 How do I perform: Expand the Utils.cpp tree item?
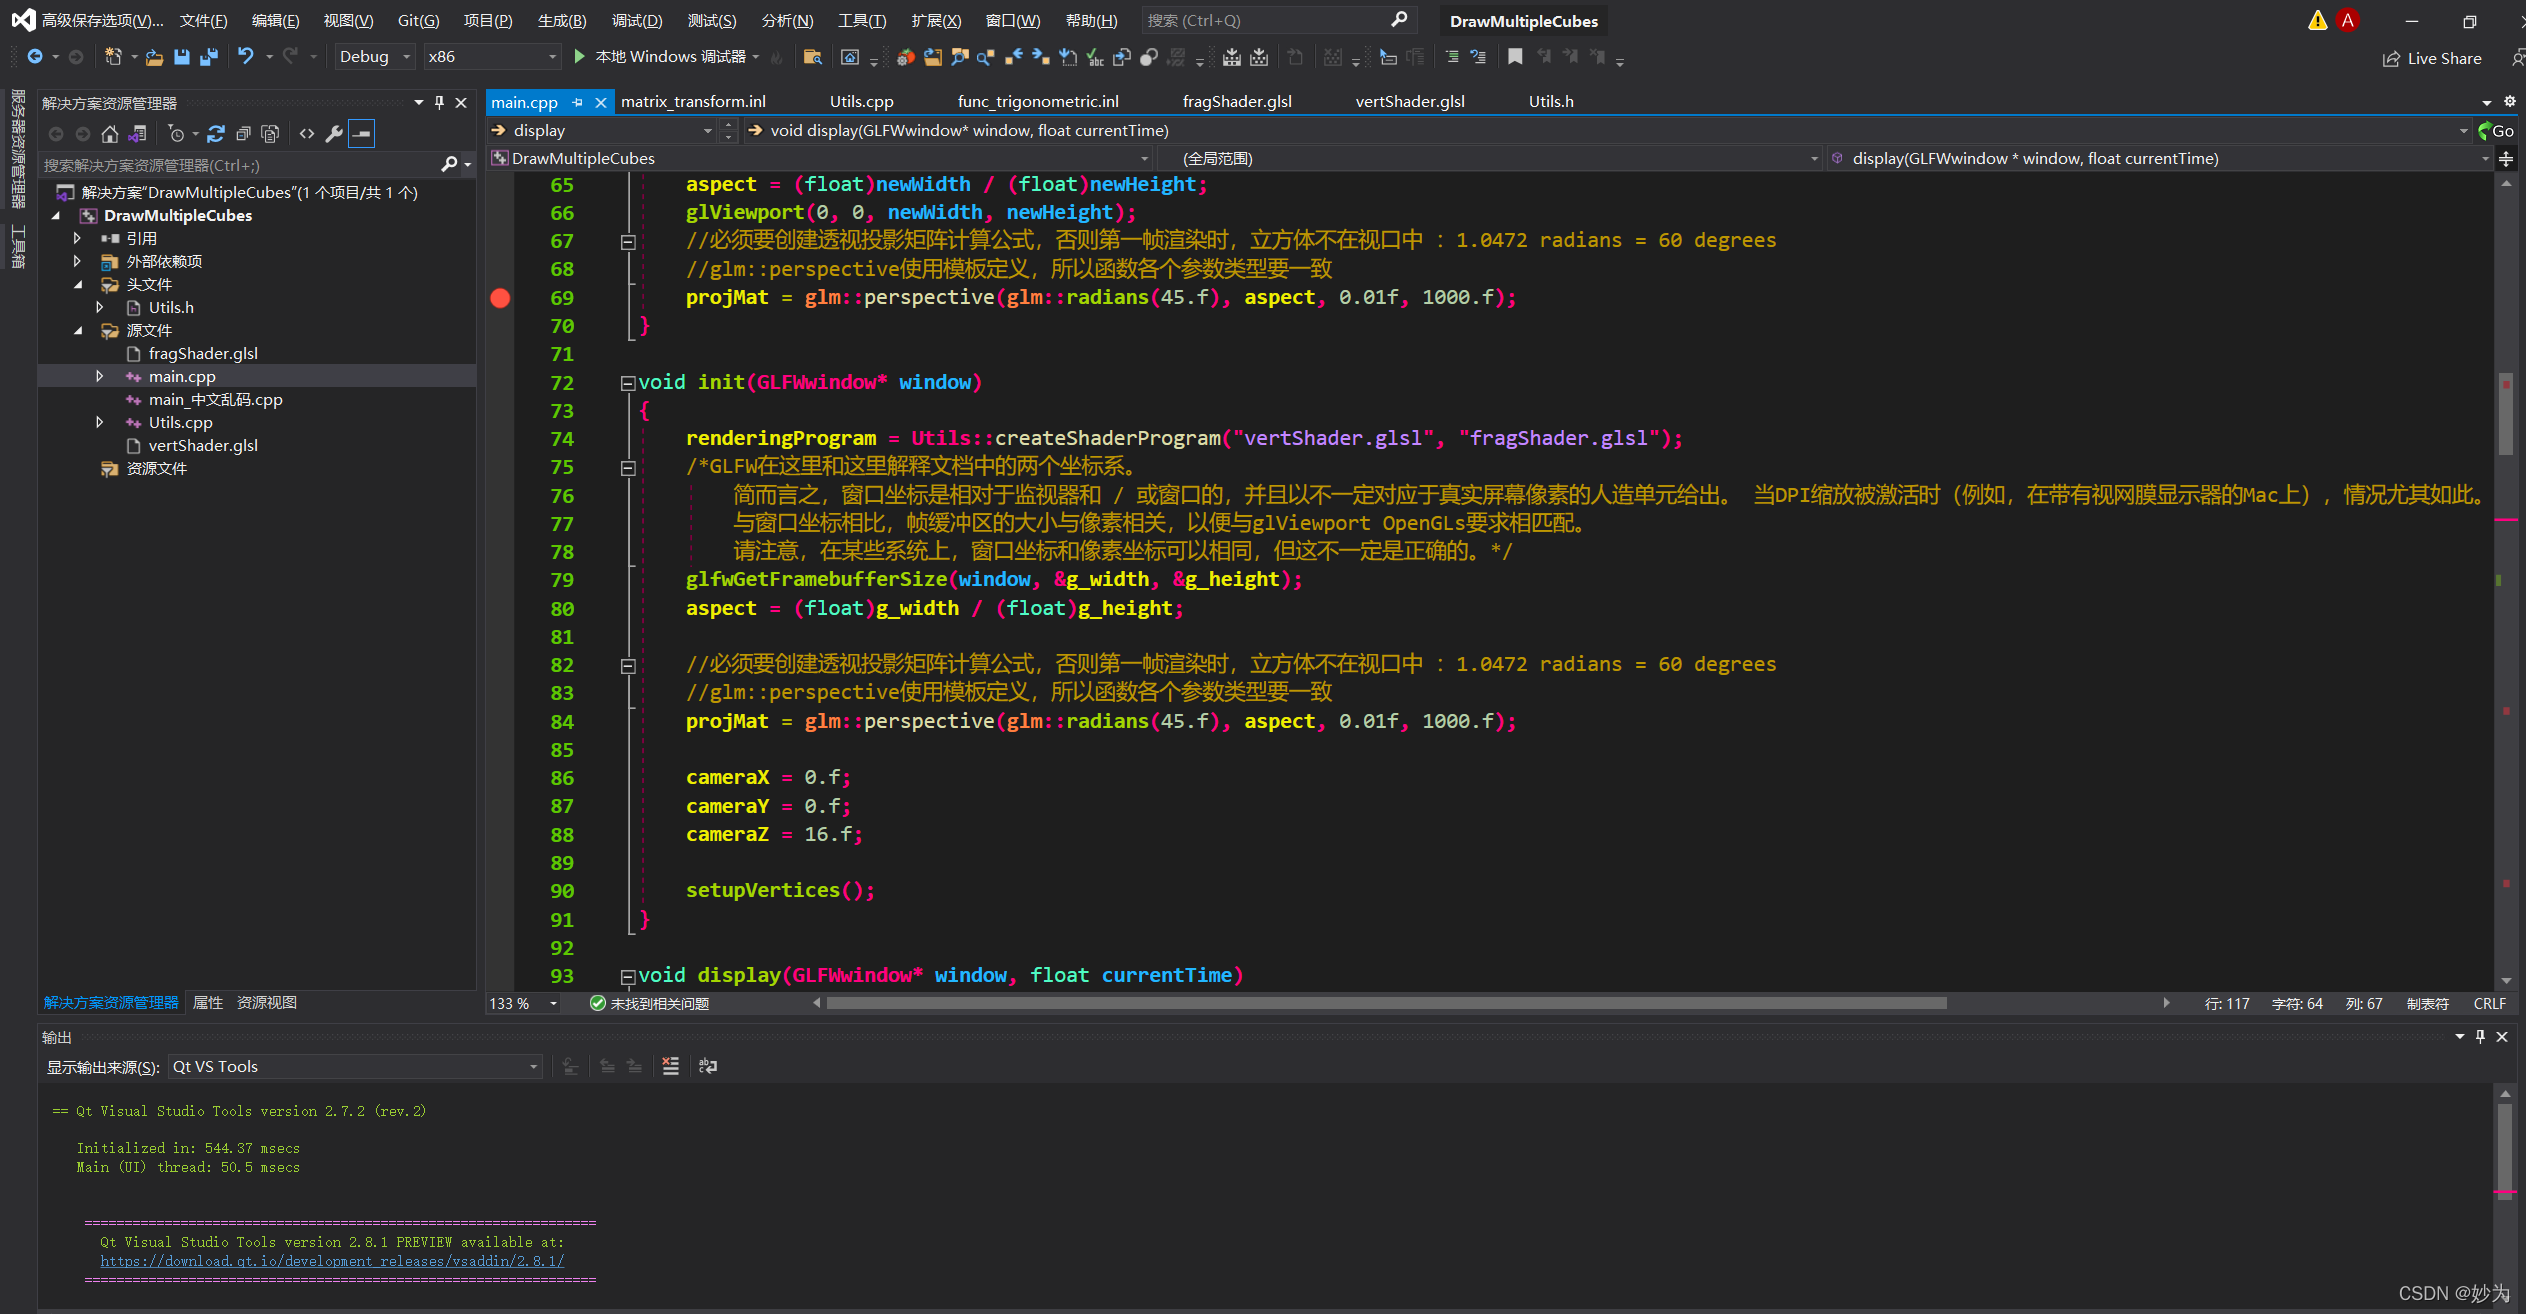(99, 423)
